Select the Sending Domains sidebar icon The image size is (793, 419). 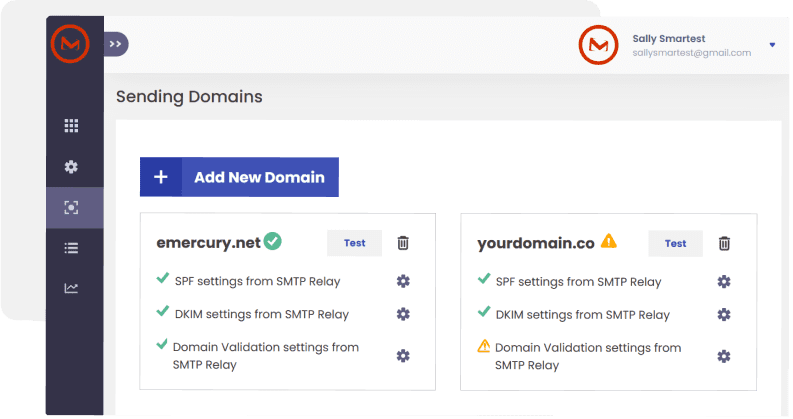pyautogui.click(x=71, y=208)
